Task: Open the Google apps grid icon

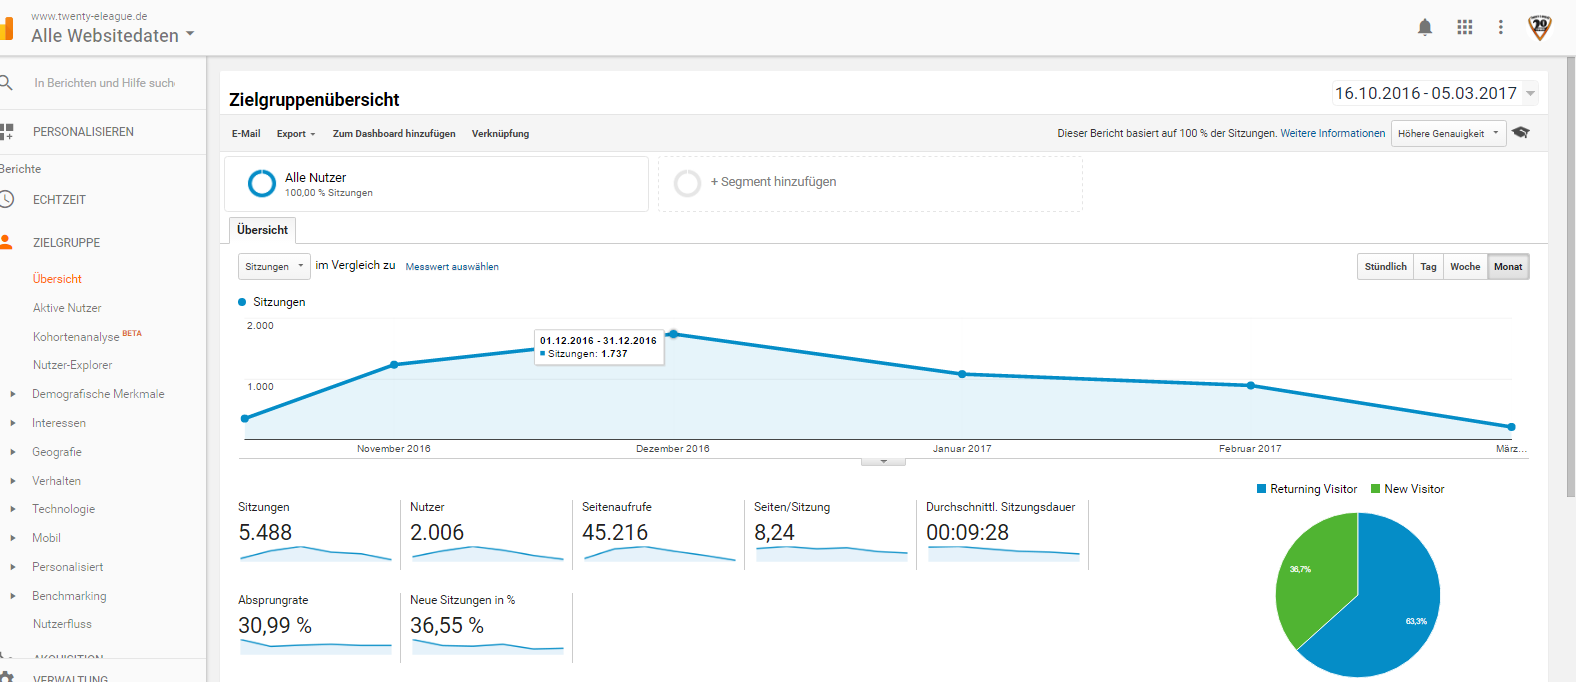Action: 1465,28
